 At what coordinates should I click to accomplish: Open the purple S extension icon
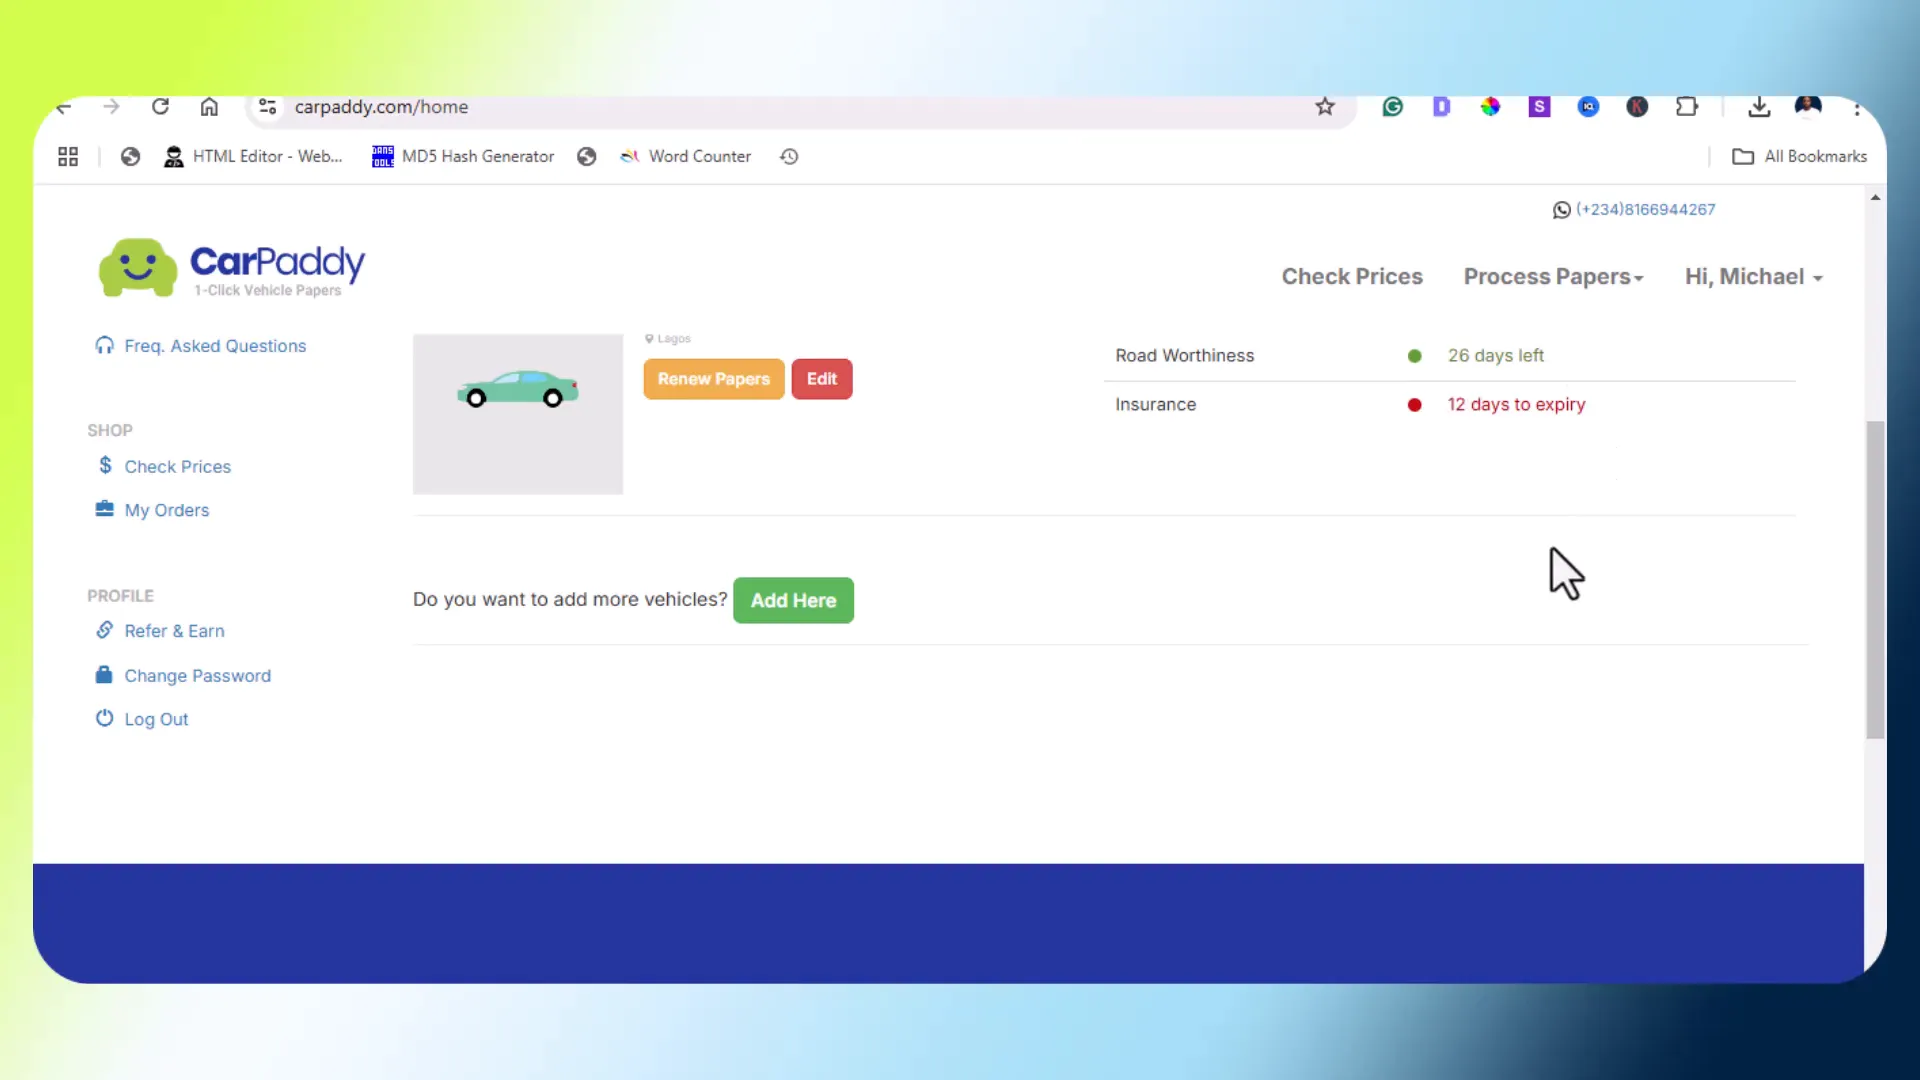tap(1539, 107)
